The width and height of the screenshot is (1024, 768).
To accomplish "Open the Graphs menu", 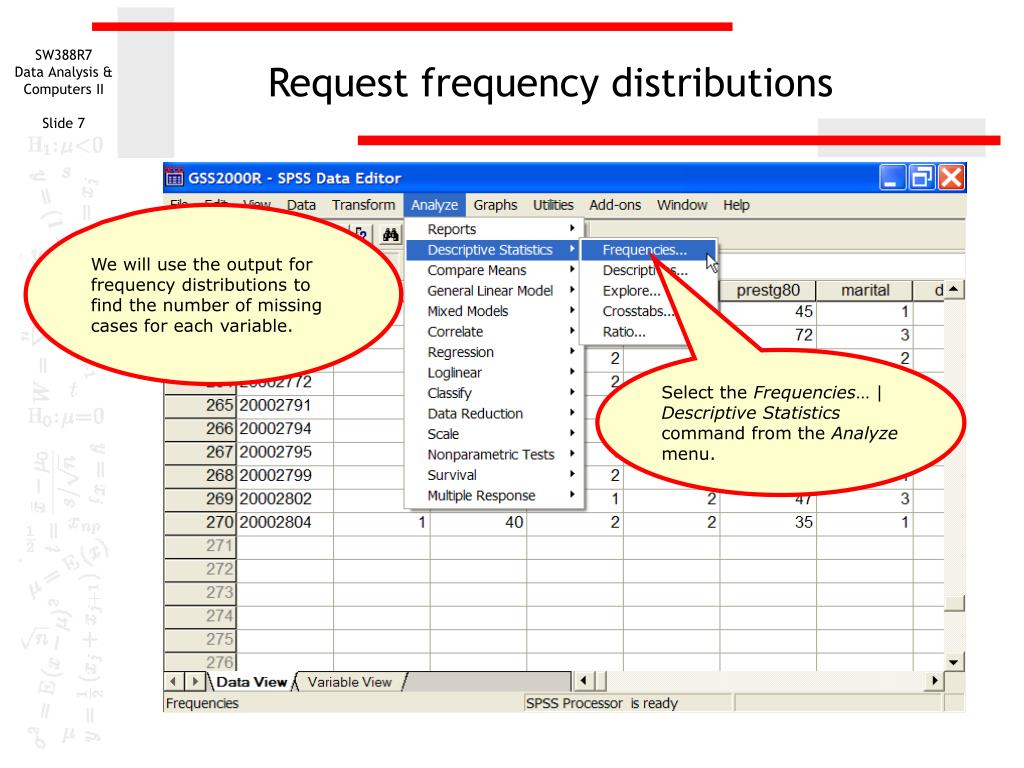I will (x=495, y=205).
